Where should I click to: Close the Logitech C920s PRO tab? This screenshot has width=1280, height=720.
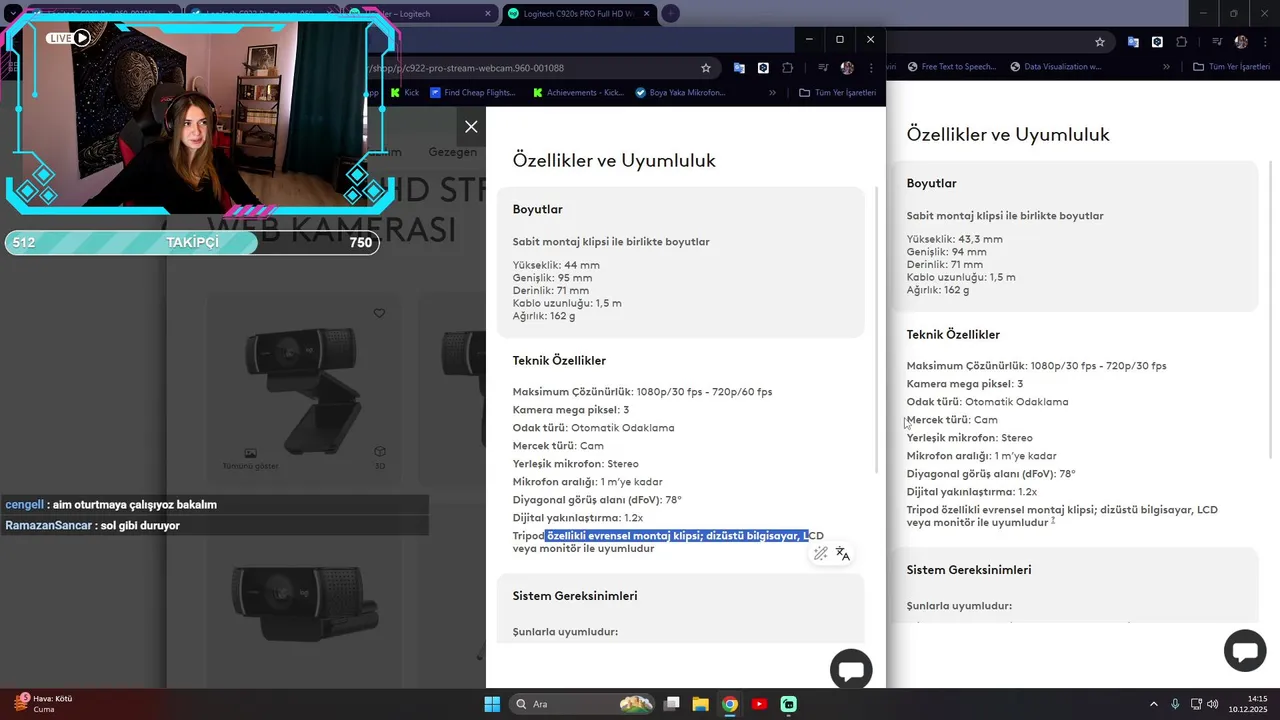(646, 13)
